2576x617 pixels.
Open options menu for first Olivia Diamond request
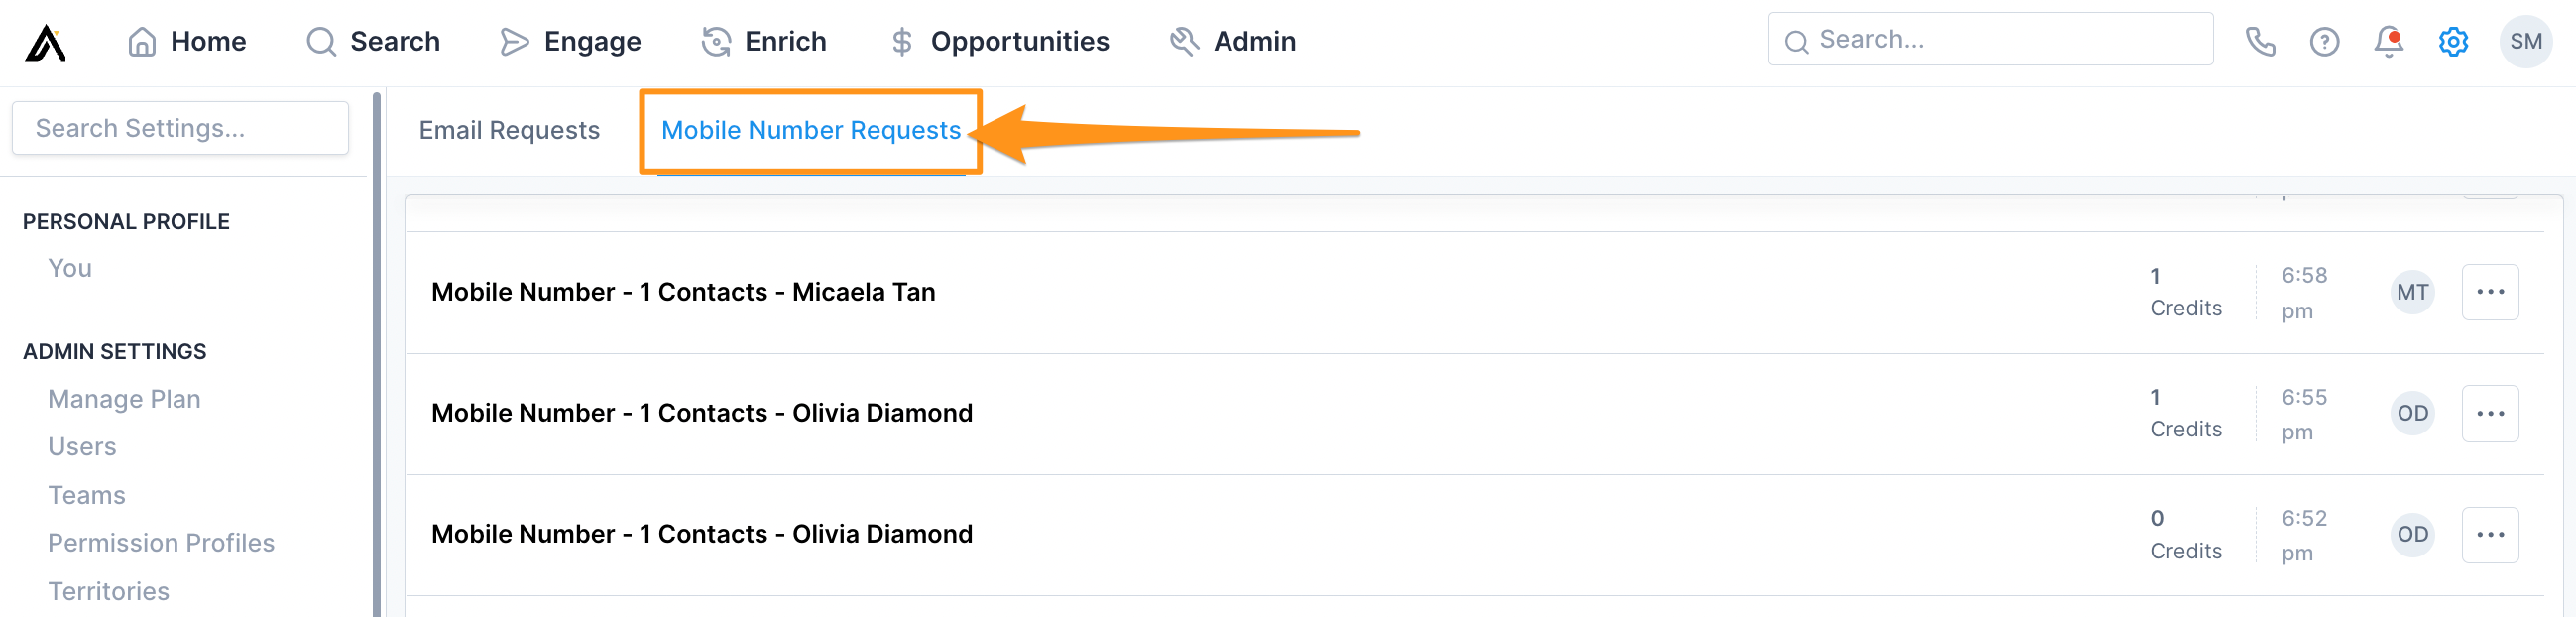click(2491, 413)
